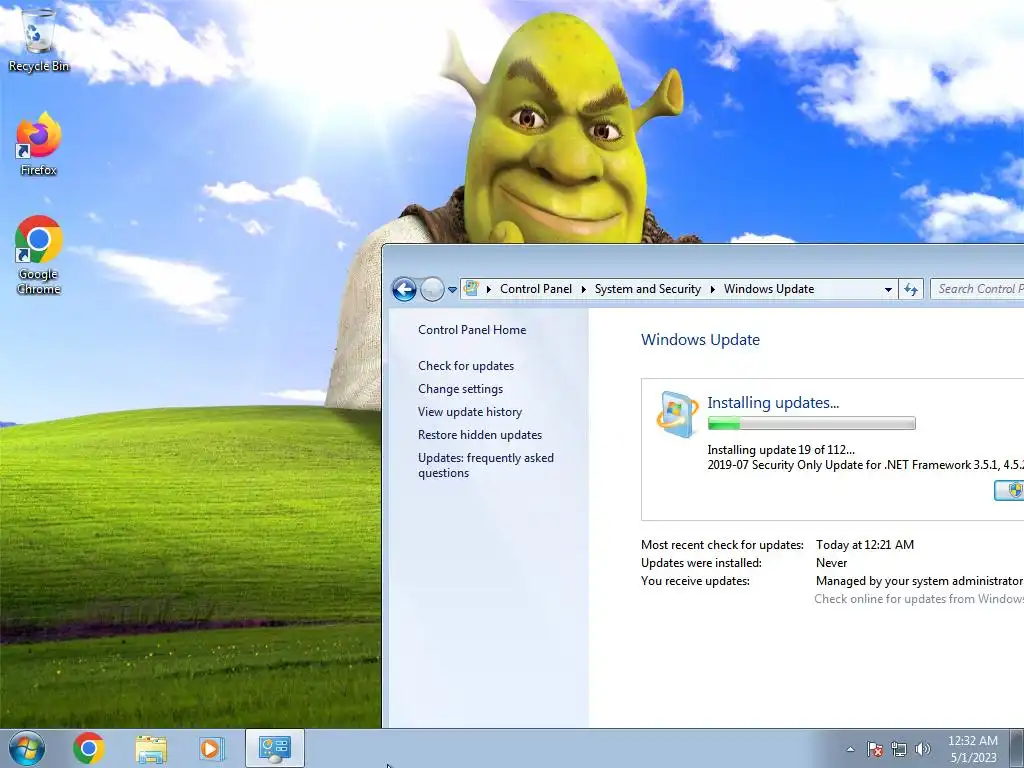Viewport: 1024px width, 768px height.
Task: Open taskbar clock showing 12:32 AM
Action: click(972, 749)
